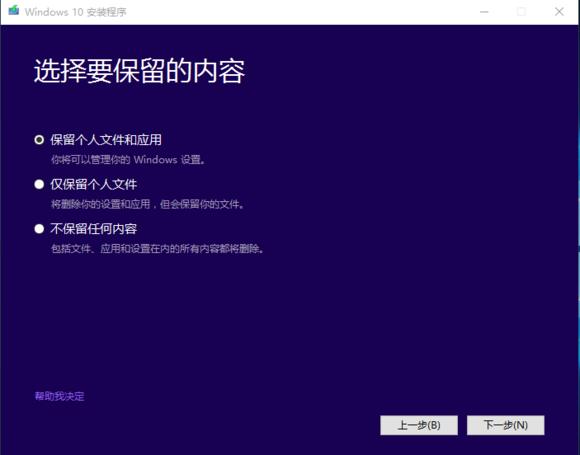
Task: Click description "你将可以管理你的 Windows 设置。"
Action: pos(128,160)
